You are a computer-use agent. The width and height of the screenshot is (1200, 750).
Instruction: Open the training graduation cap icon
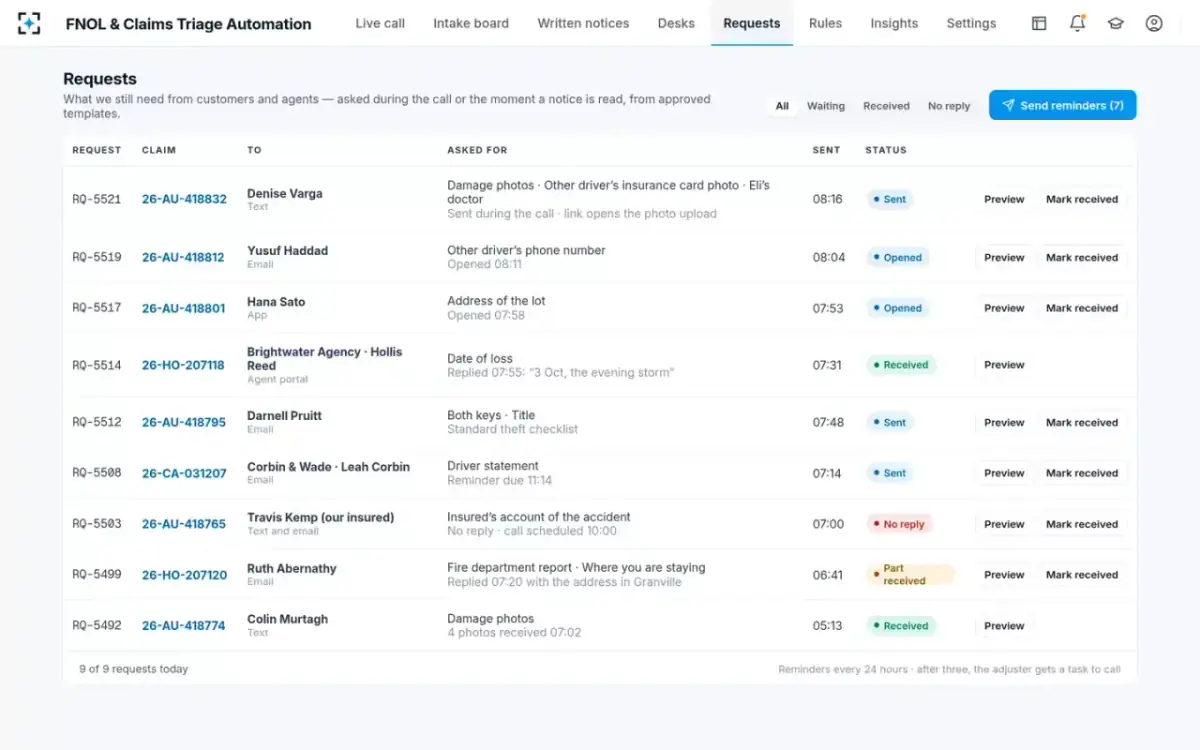(x=1116, y=23)
